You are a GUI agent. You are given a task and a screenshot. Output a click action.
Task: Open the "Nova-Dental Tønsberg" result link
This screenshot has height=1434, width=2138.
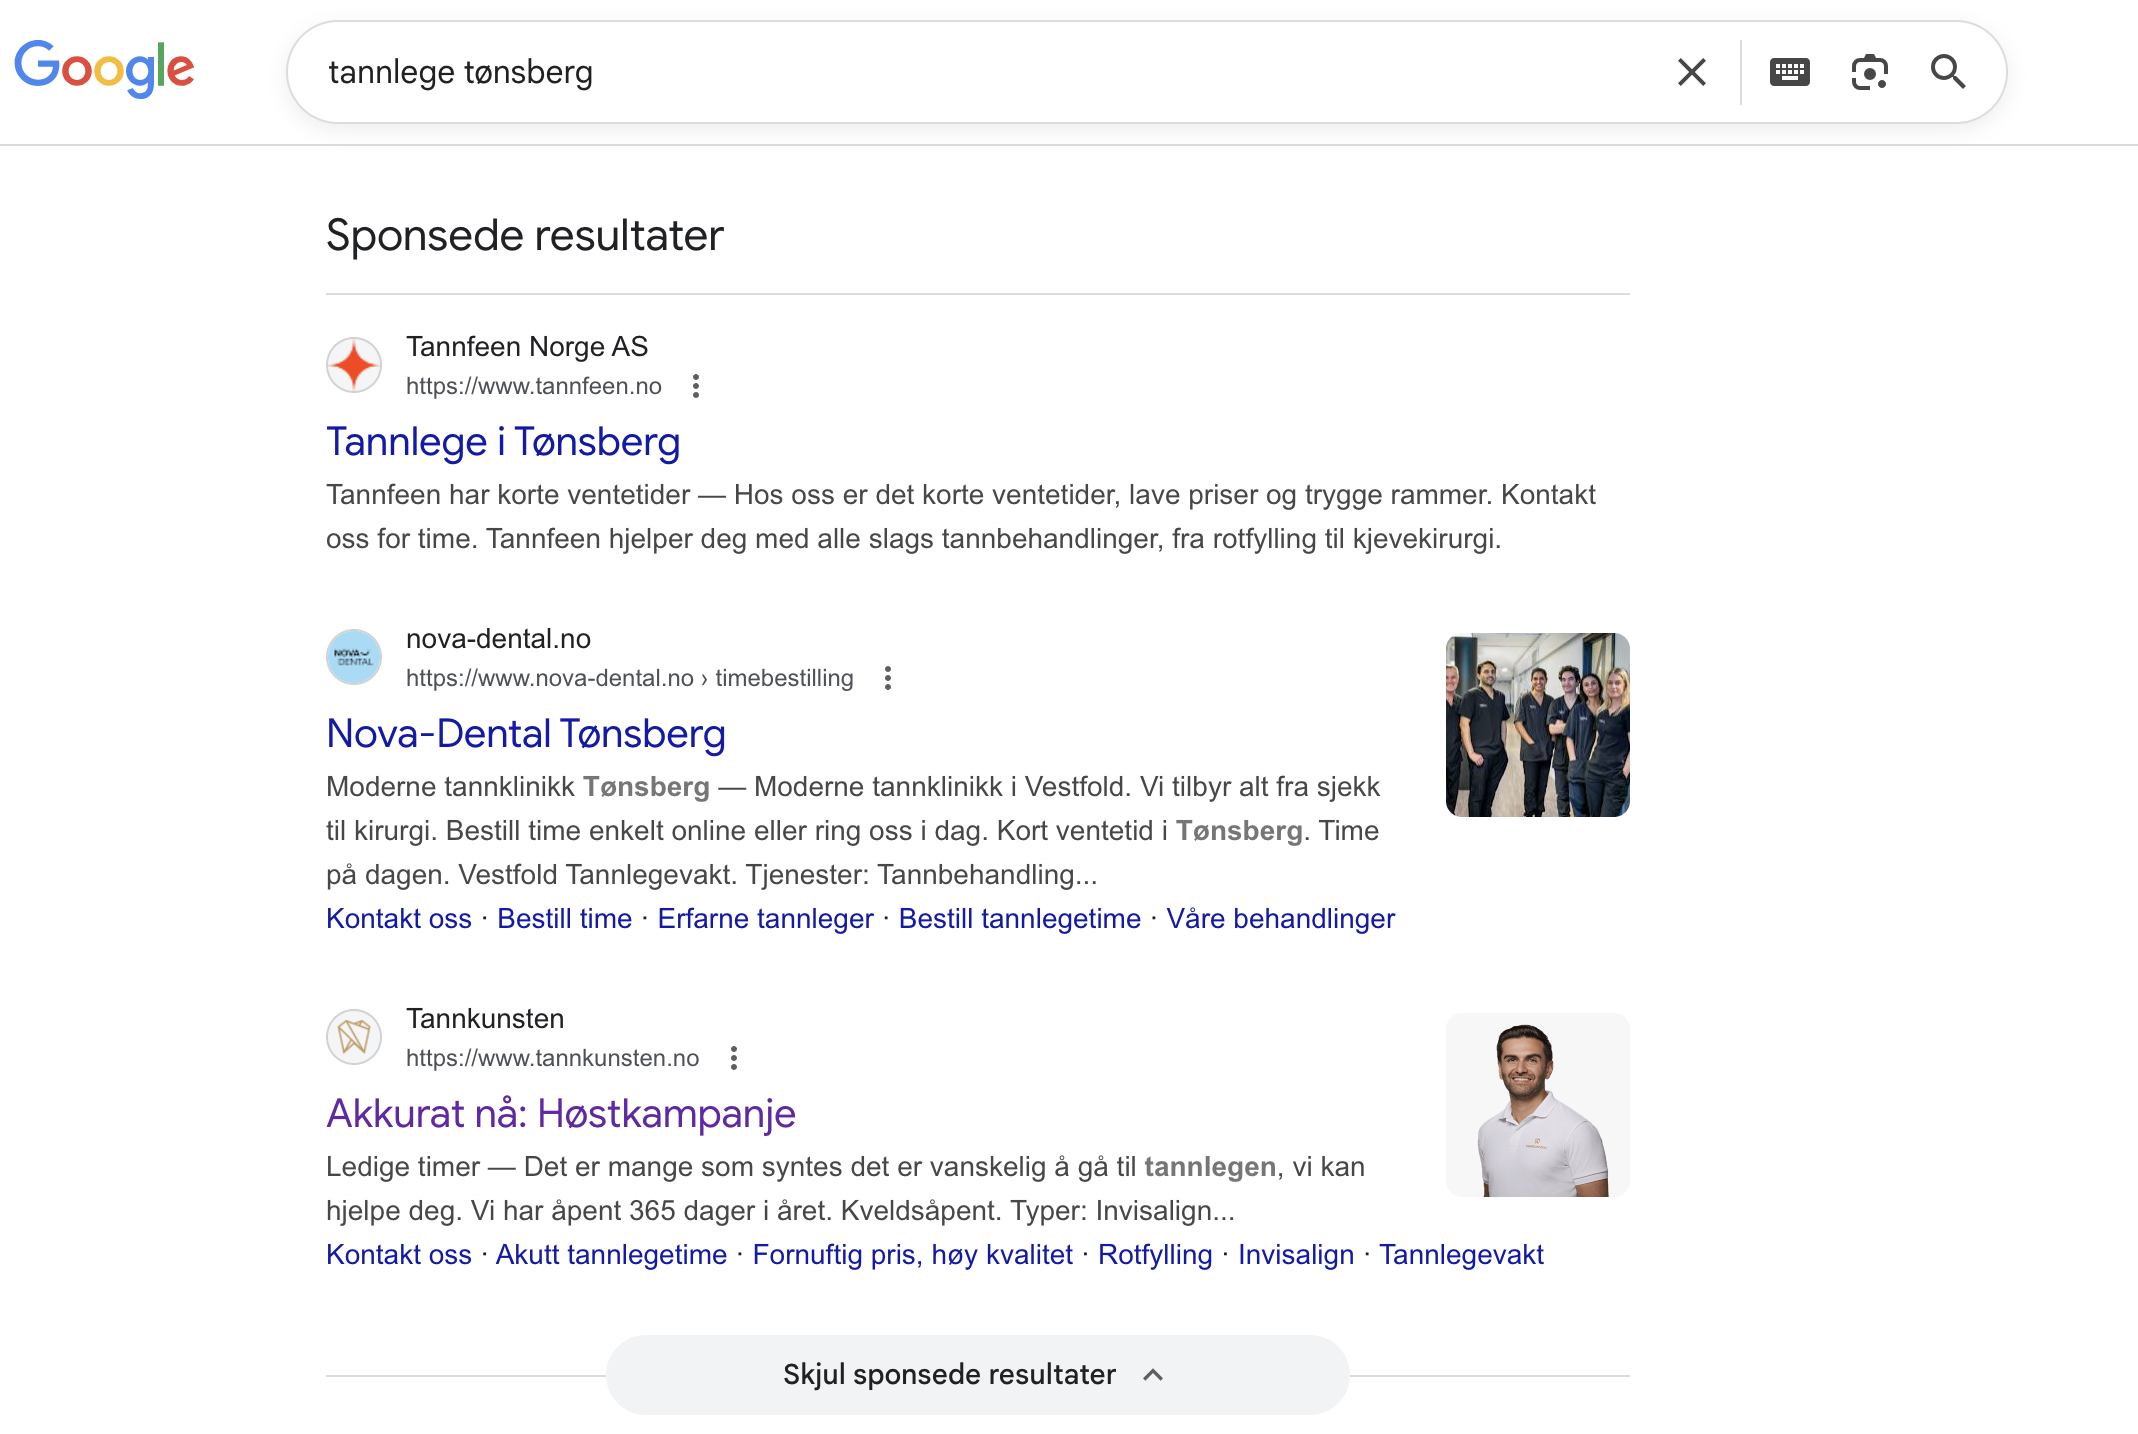pos(526,733)
